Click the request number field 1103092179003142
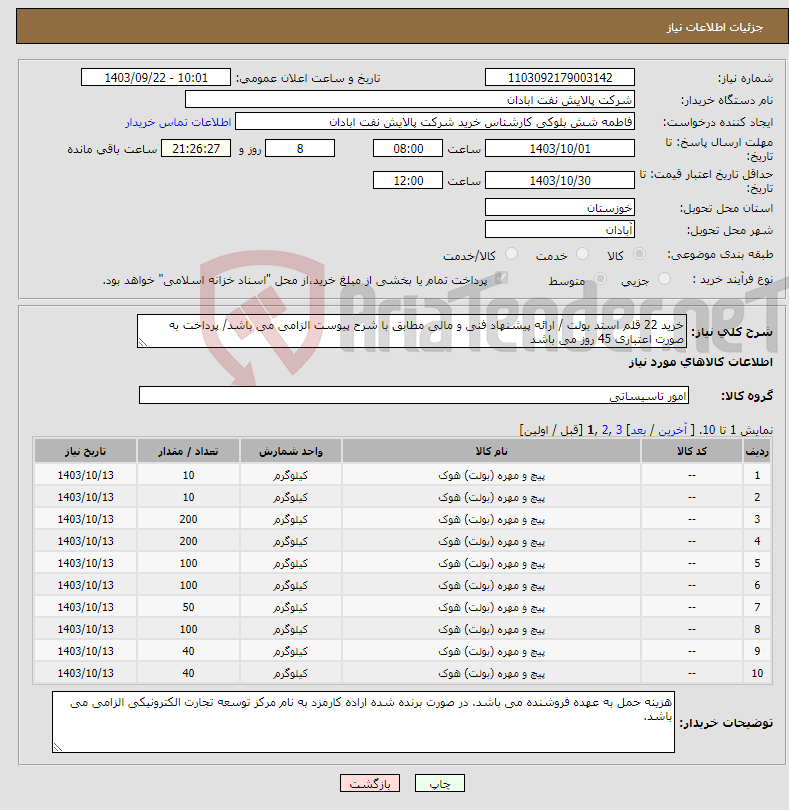 click(560, 77)
